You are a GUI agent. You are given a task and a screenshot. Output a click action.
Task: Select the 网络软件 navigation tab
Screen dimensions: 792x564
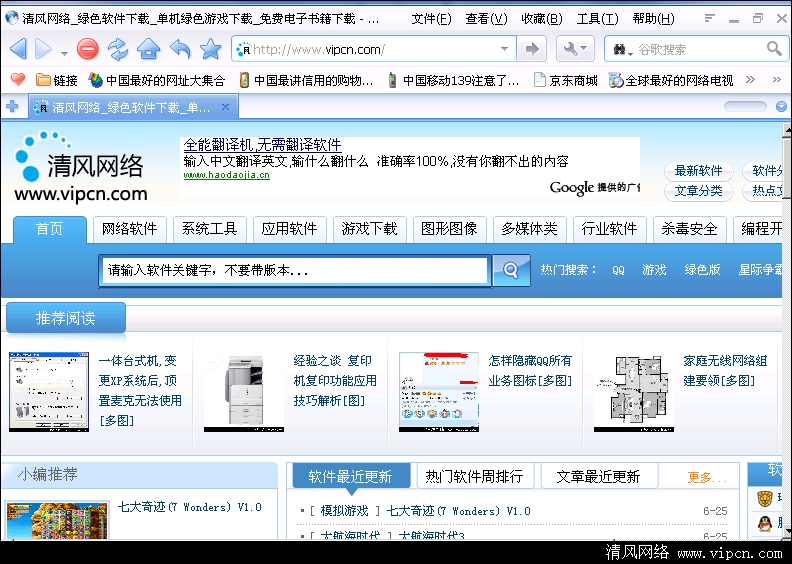(129, 229)
